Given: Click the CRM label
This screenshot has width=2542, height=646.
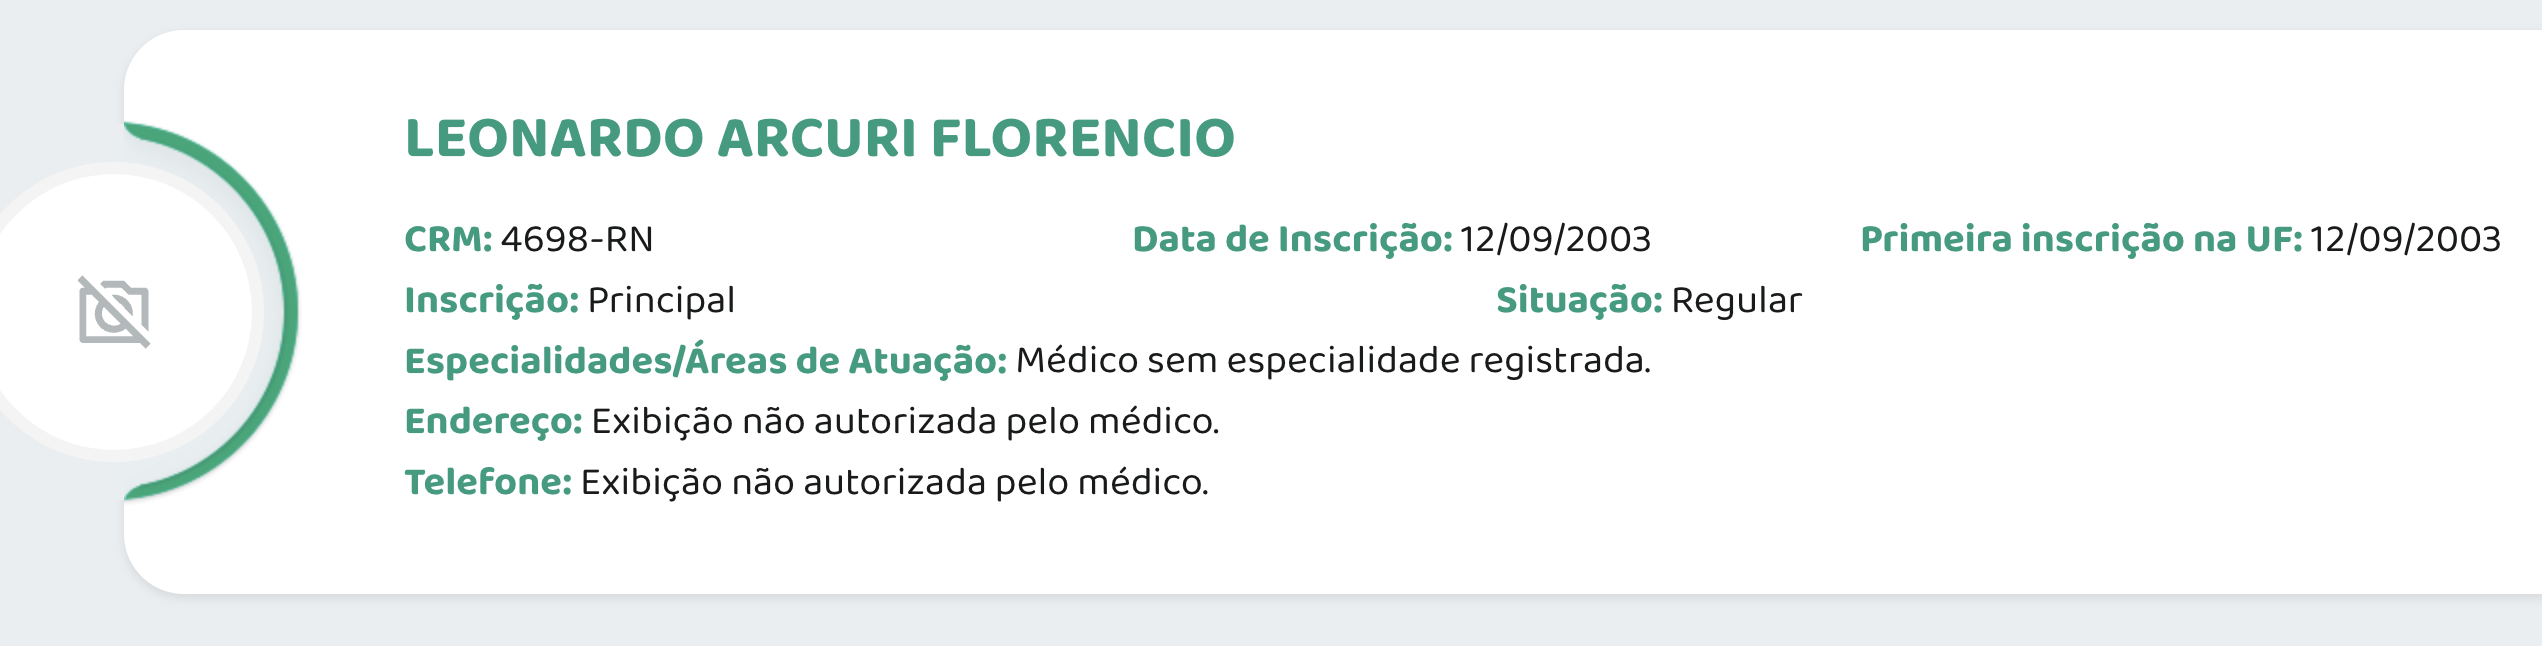Looking at the screenshot, I should pos(448,240).
